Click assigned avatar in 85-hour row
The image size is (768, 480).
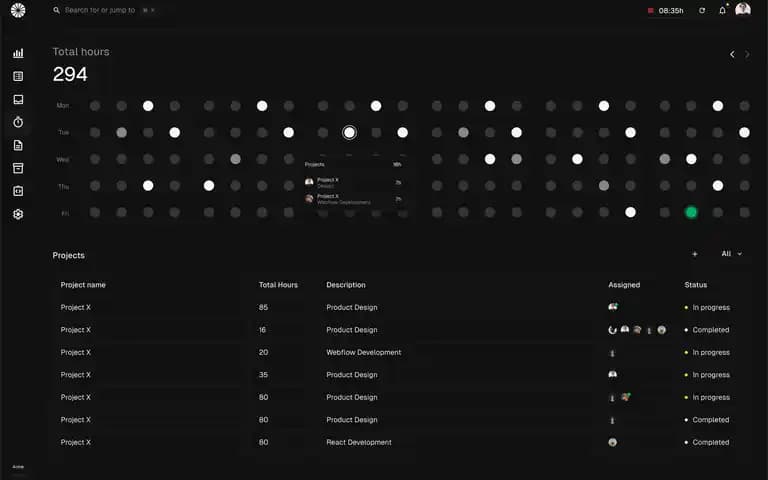[x=613, y=307]
